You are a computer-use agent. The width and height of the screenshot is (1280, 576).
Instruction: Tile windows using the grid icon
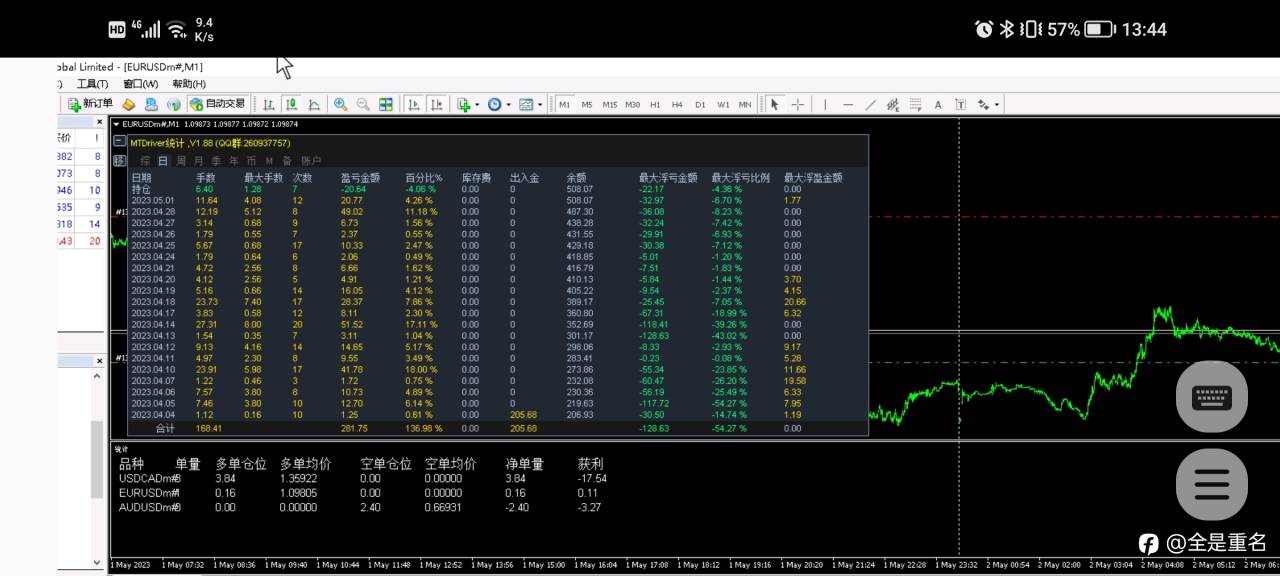point(385,104)
